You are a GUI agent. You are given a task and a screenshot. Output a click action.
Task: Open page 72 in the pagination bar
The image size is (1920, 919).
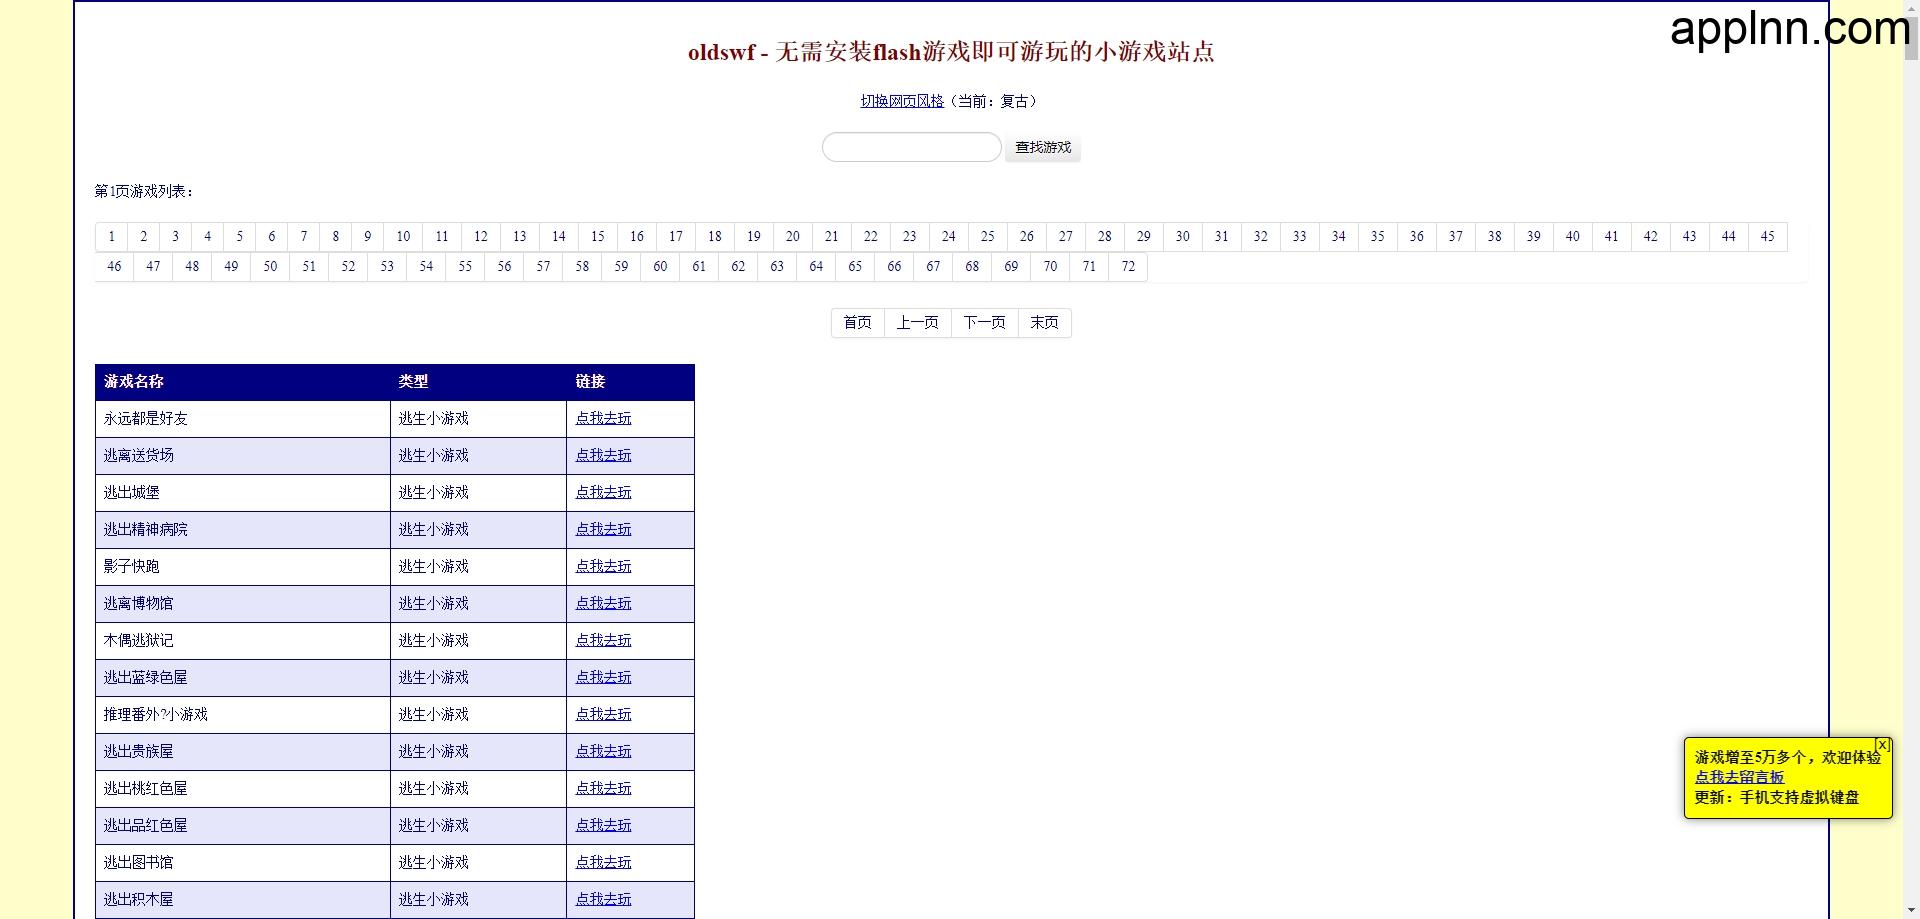tap(1128, 266)
